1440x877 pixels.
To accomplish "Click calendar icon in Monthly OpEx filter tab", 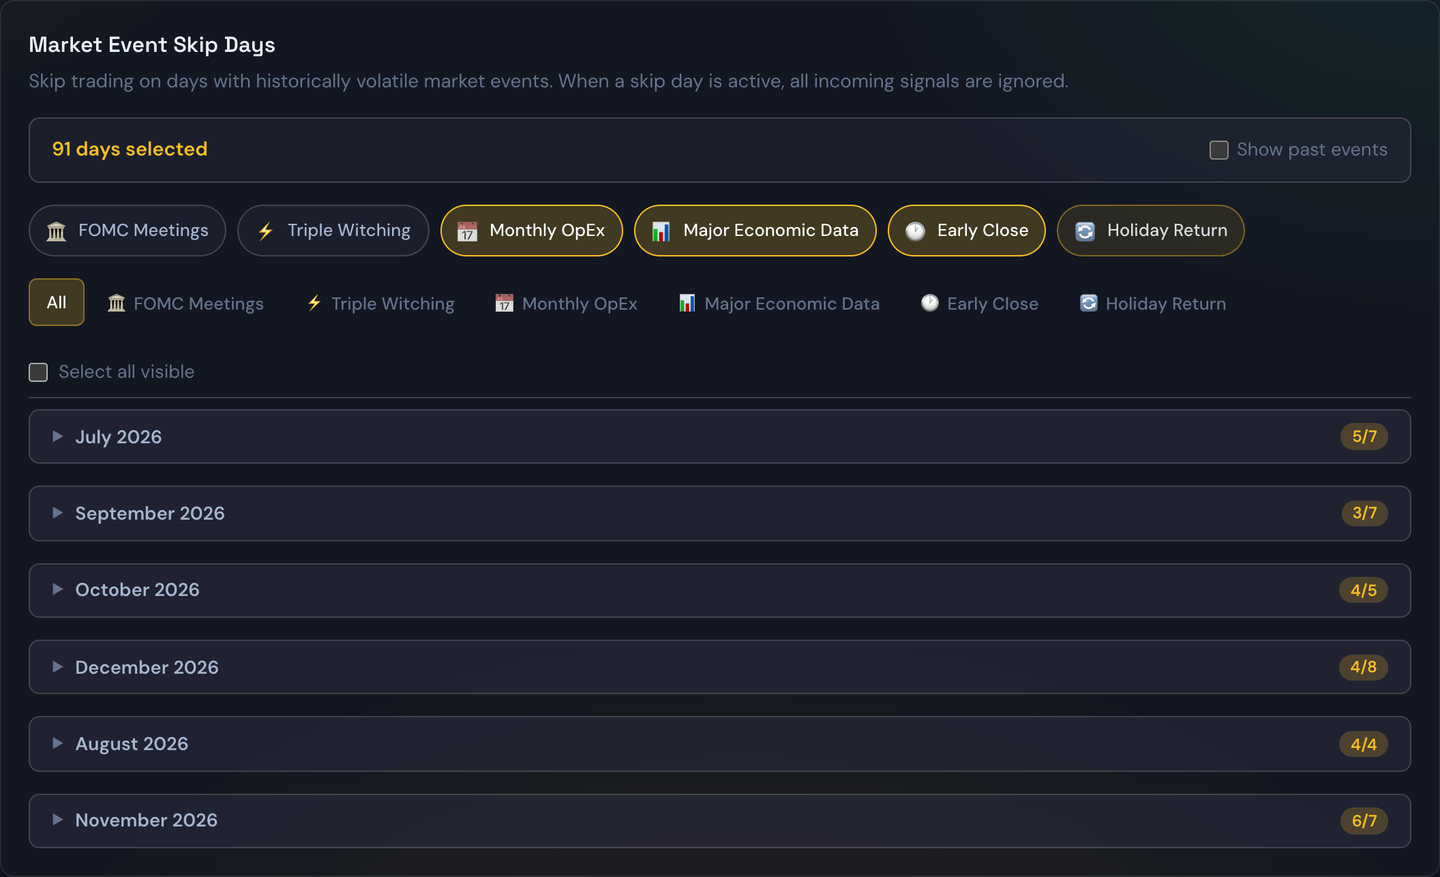I will 504,303.
